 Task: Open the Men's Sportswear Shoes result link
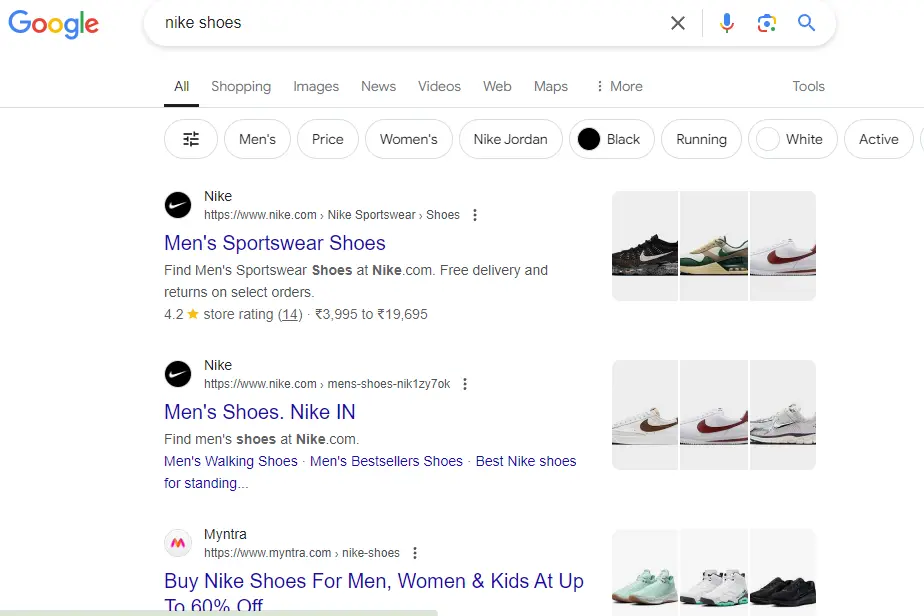(274, 243)
